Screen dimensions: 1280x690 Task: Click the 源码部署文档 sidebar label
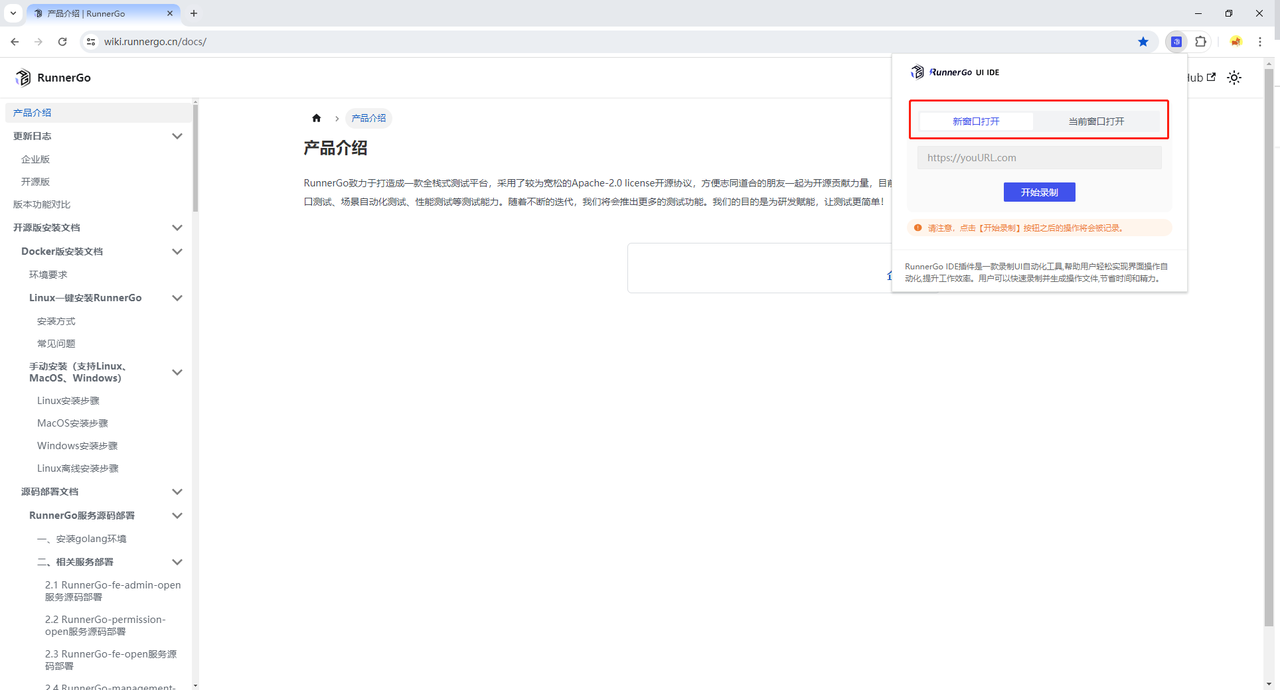click(50, 492)
